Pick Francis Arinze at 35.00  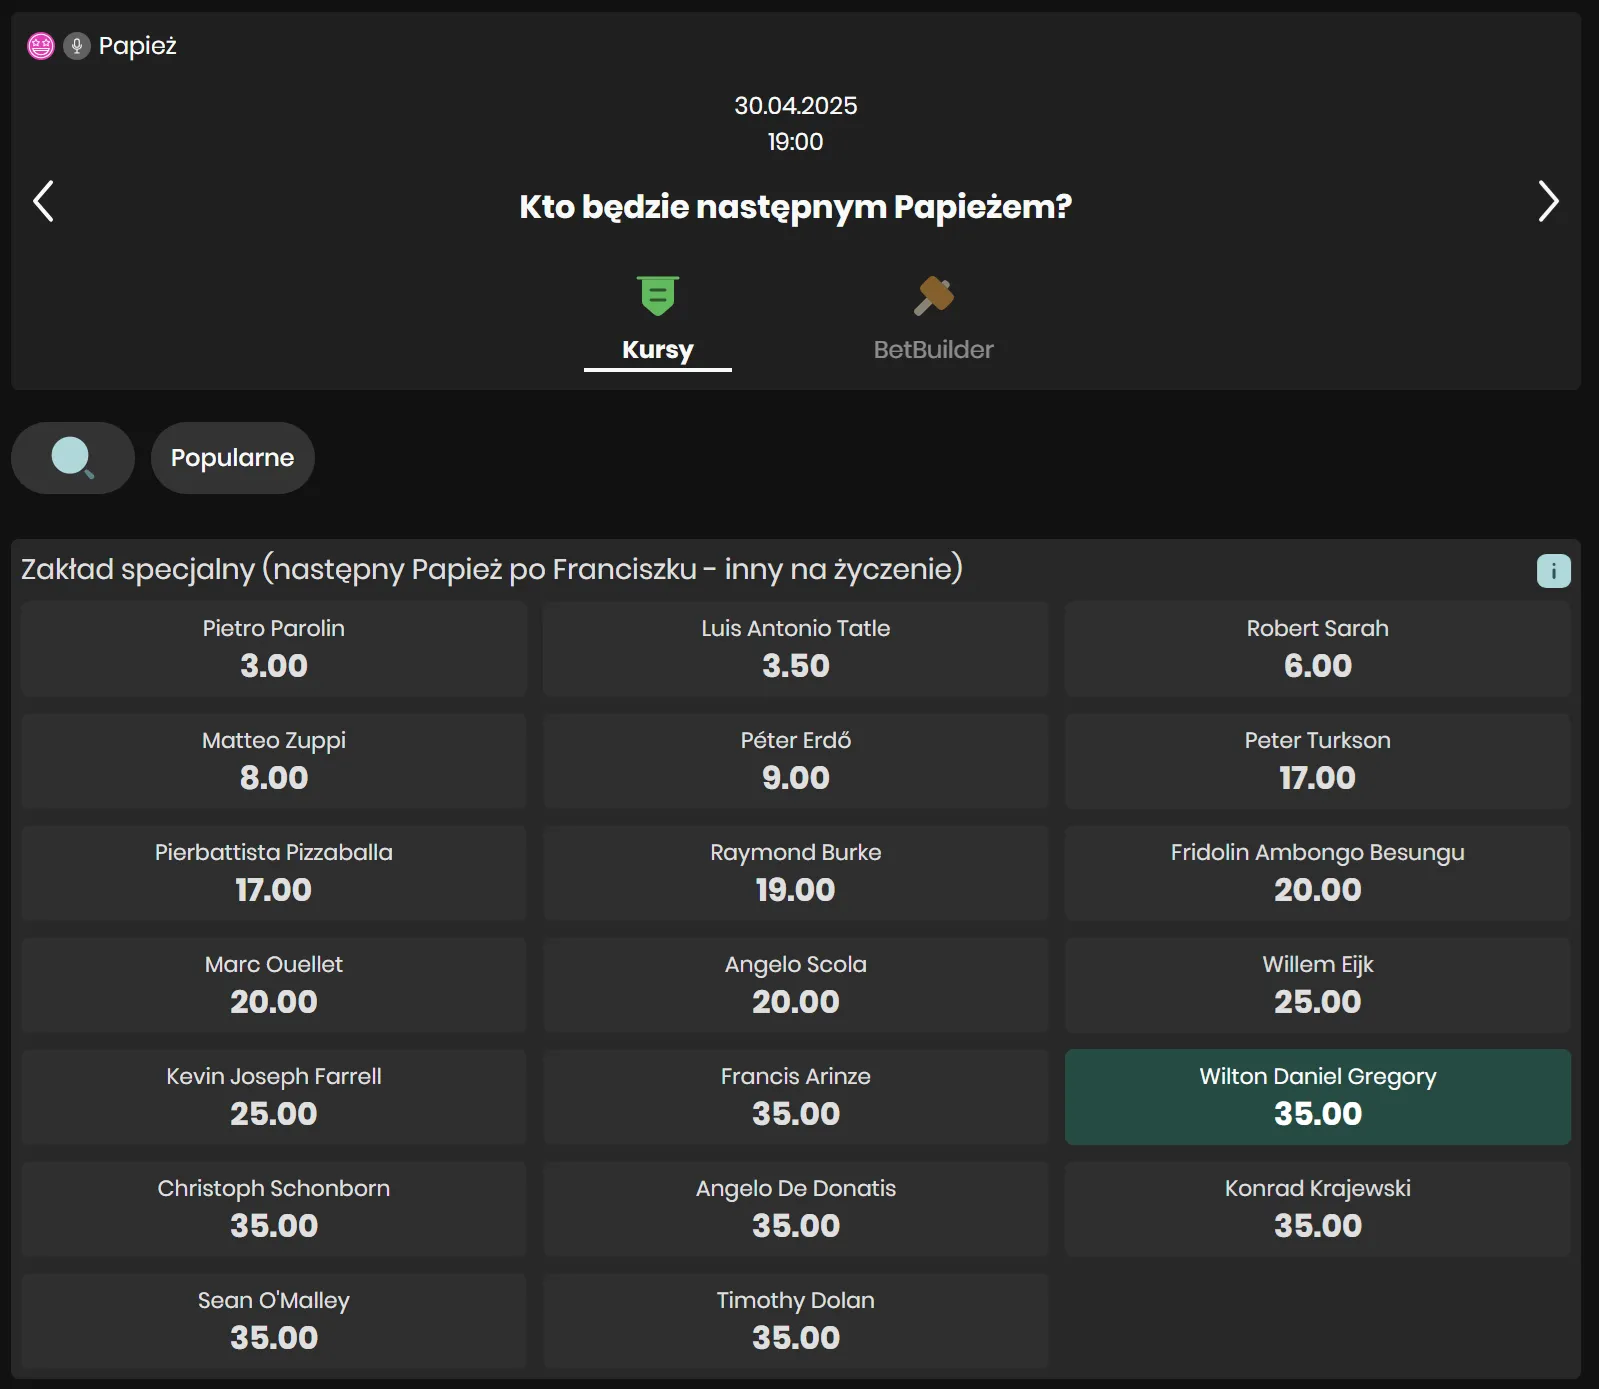tap(796, 1097)
